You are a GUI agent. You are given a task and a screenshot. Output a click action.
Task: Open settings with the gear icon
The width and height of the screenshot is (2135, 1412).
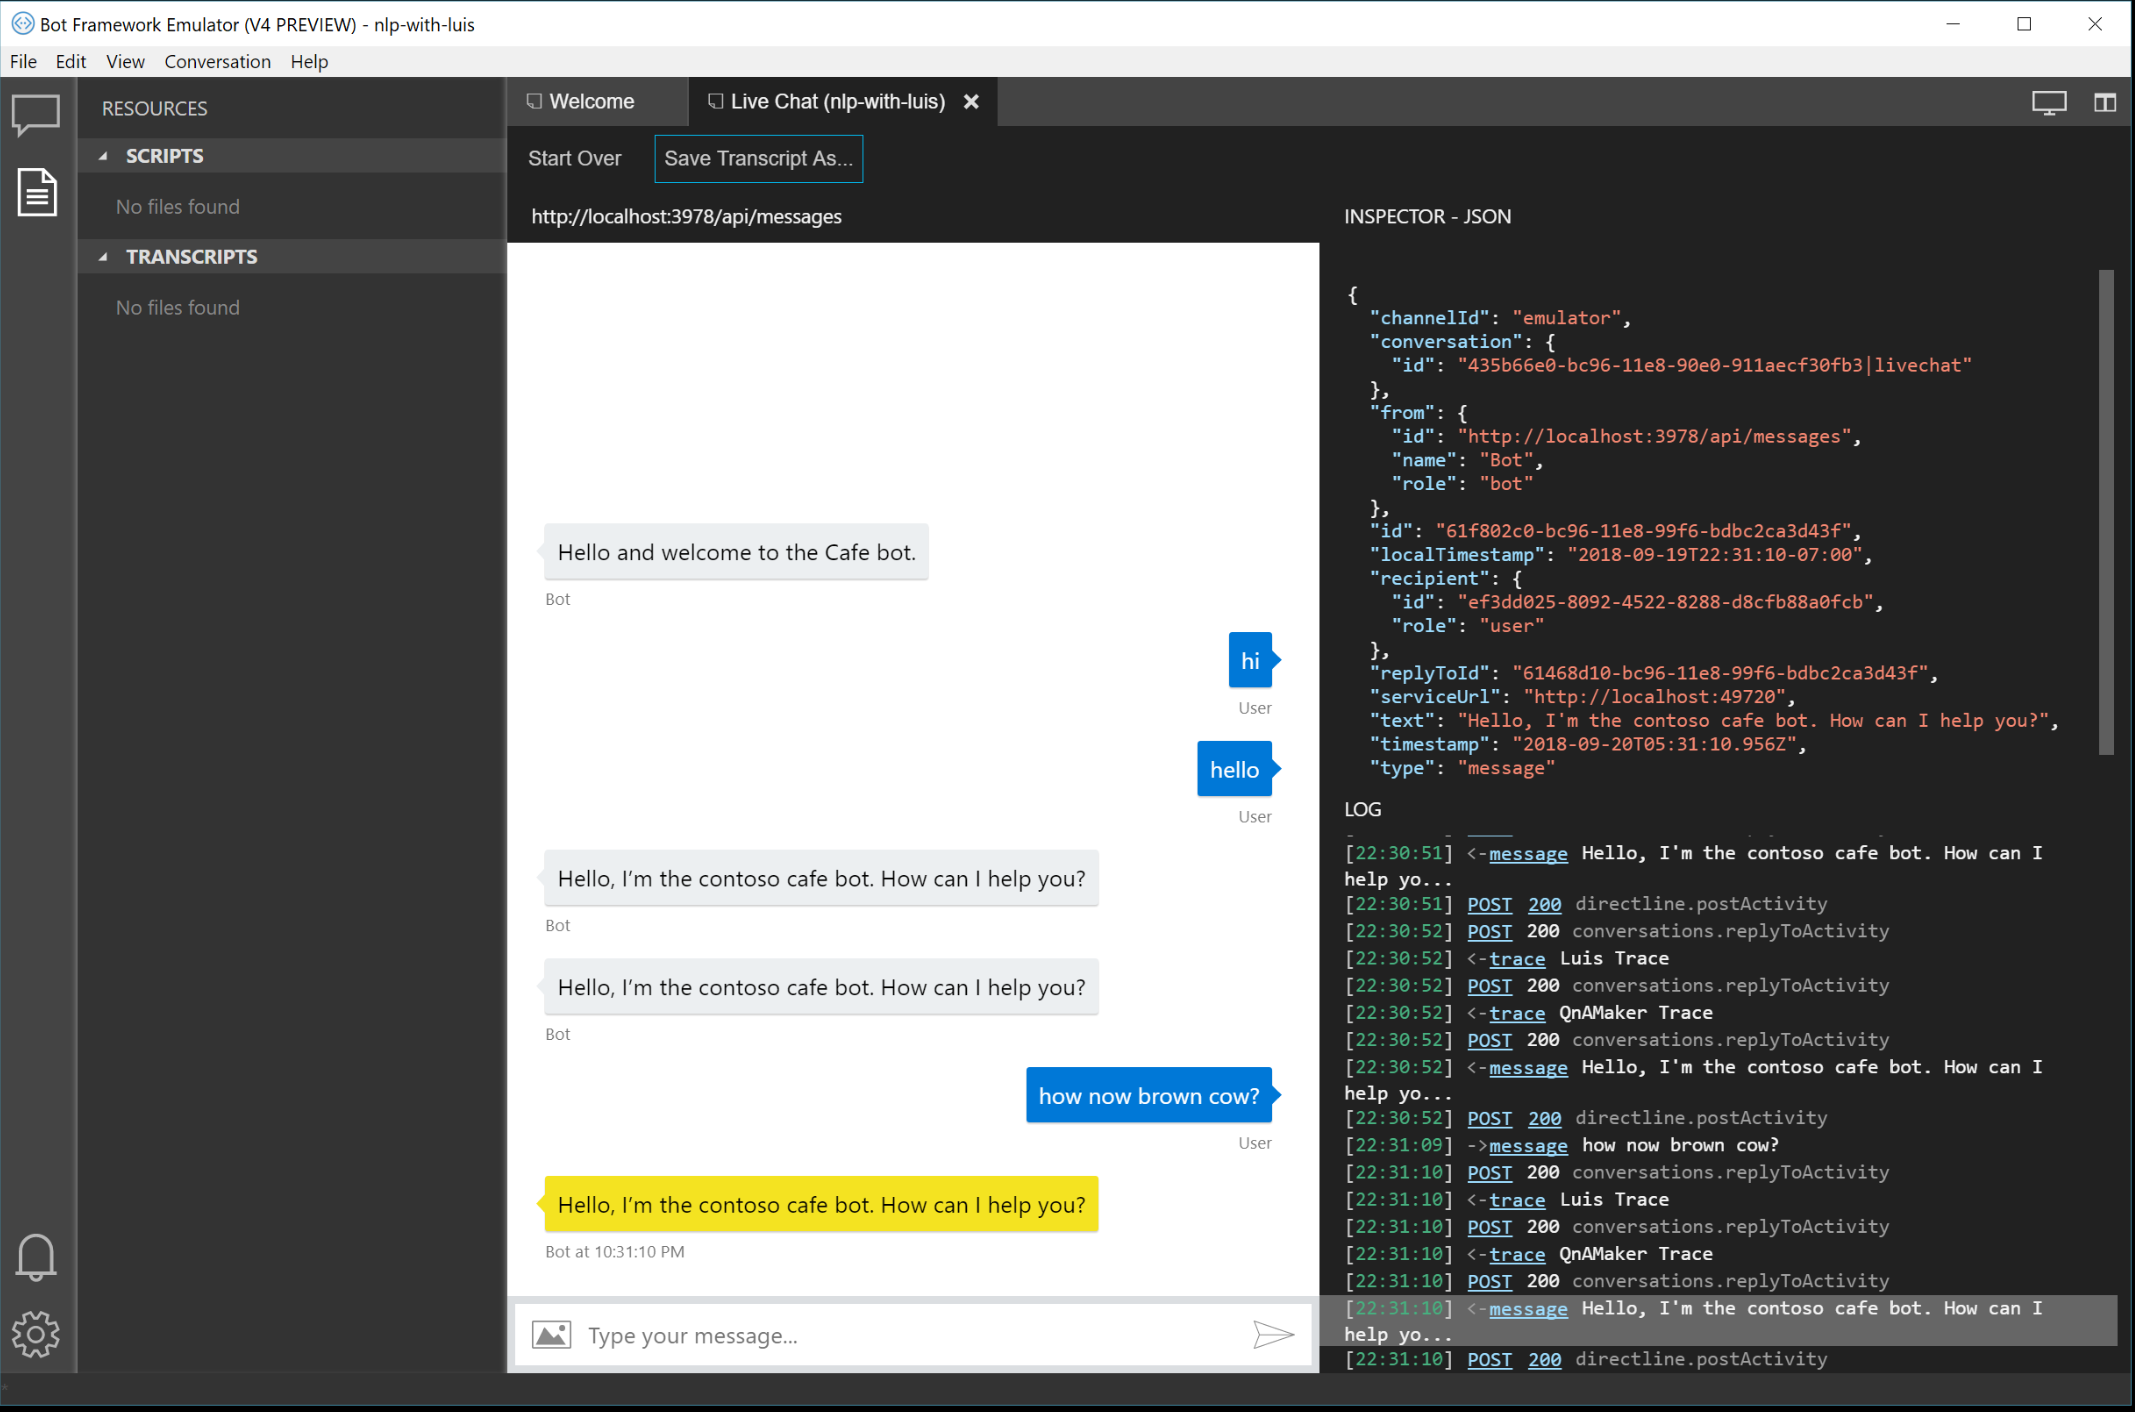click(36, 1333)
